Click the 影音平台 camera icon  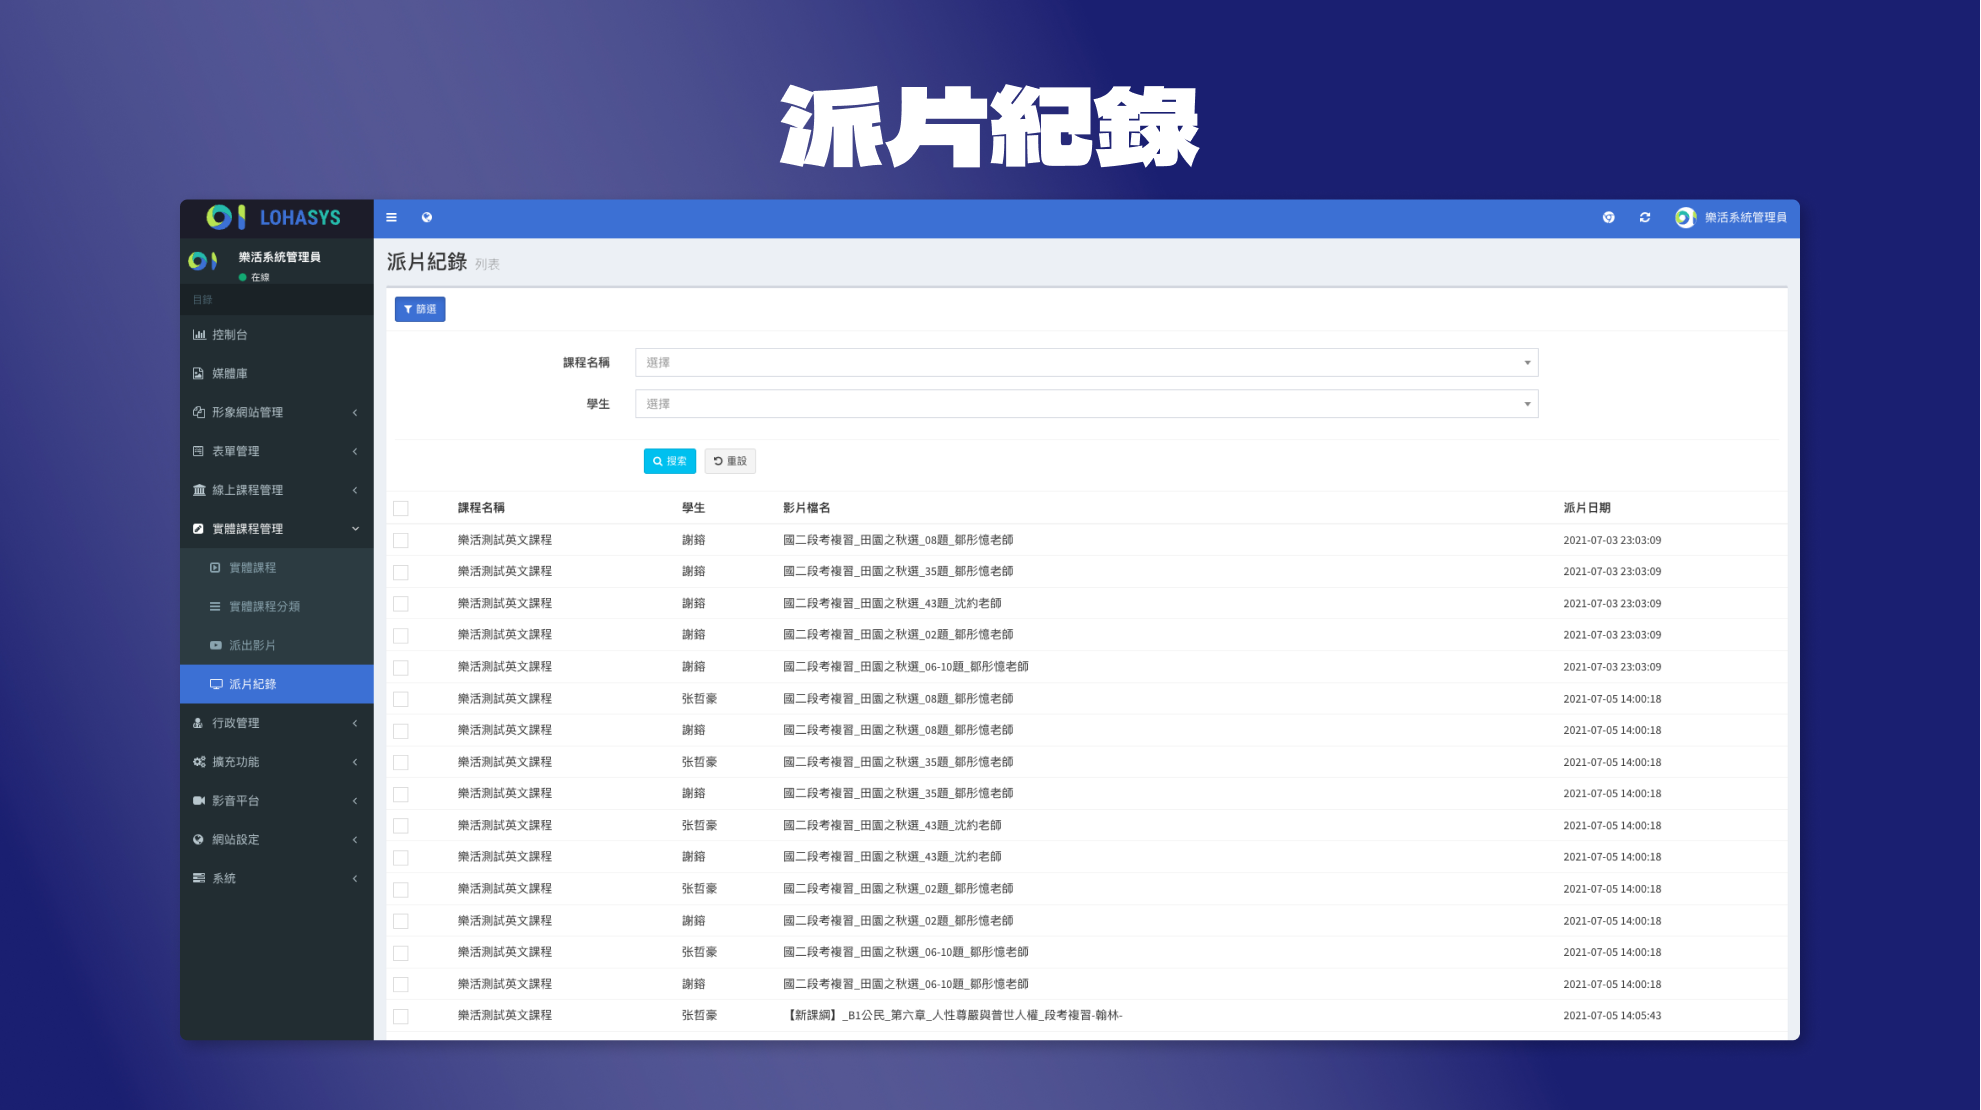pyautogui.click(x=199, y=801)
